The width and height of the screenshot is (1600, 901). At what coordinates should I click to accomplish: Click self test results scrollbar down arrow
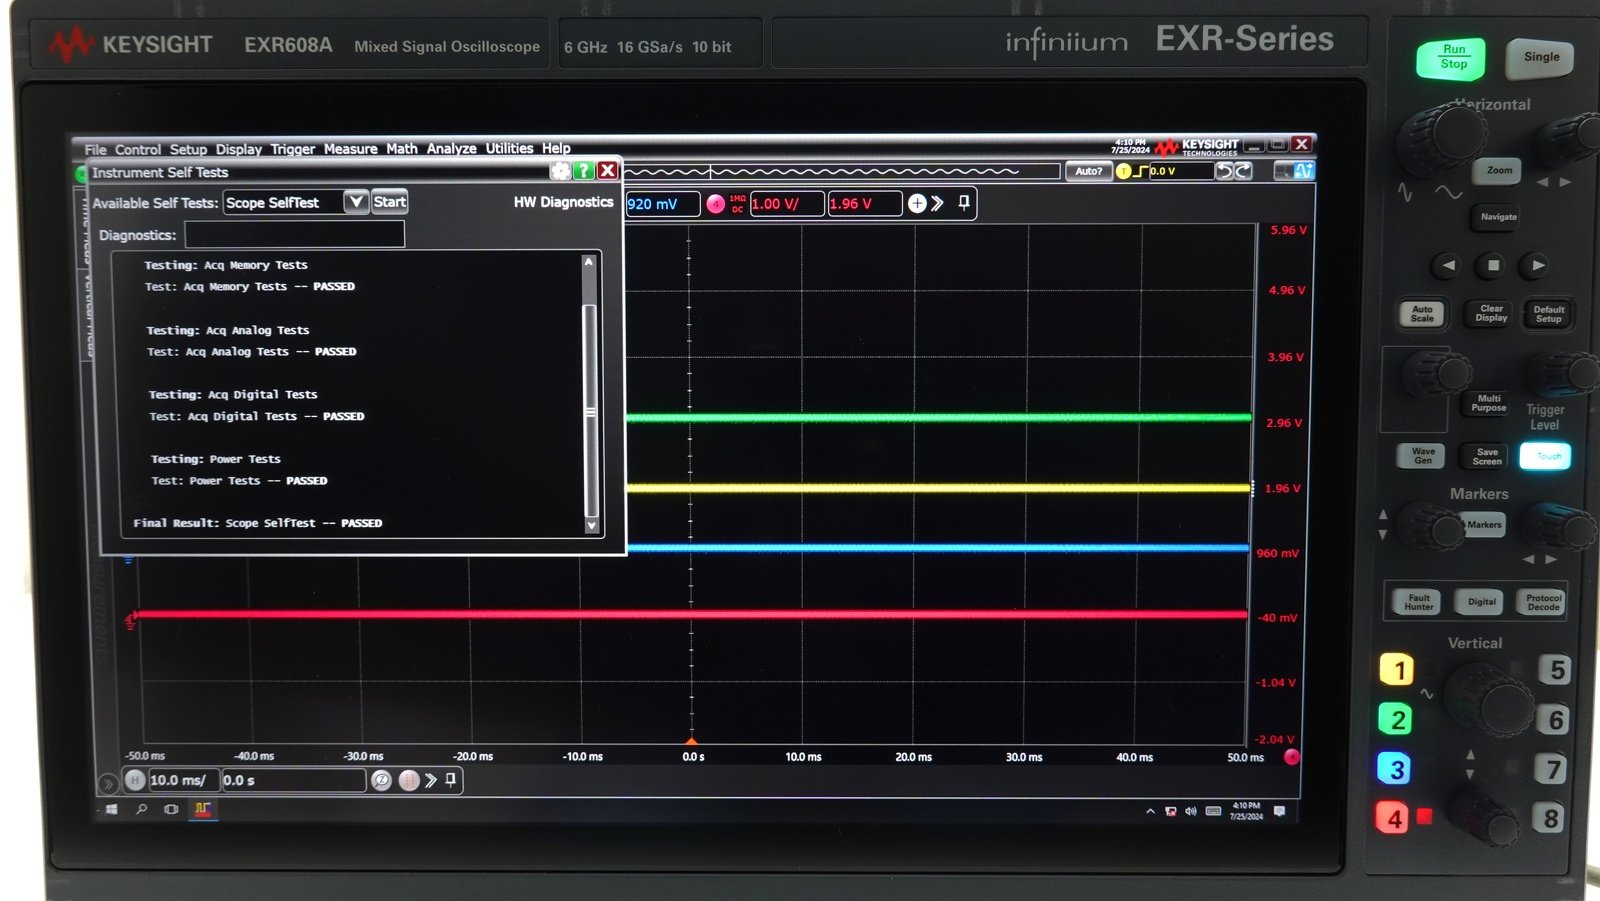coord(591,525)
